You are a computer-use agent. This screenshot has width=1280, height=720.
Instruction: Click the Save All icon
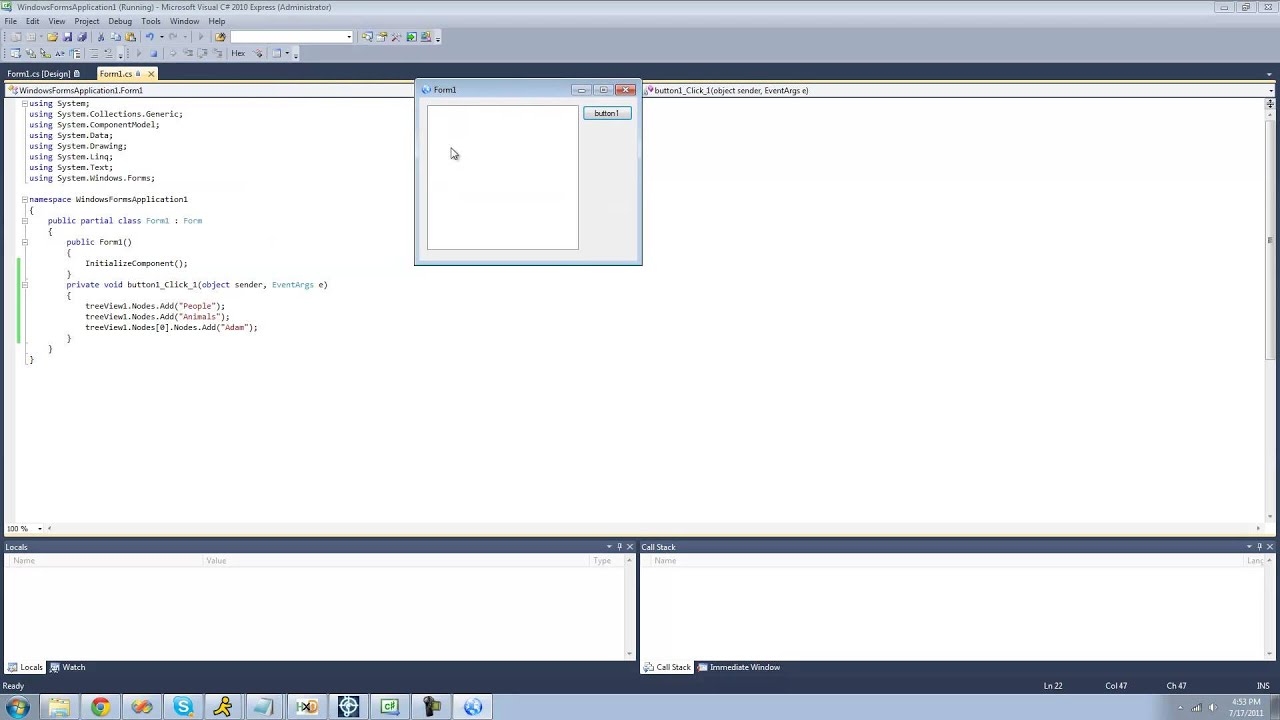pos(82,37)
